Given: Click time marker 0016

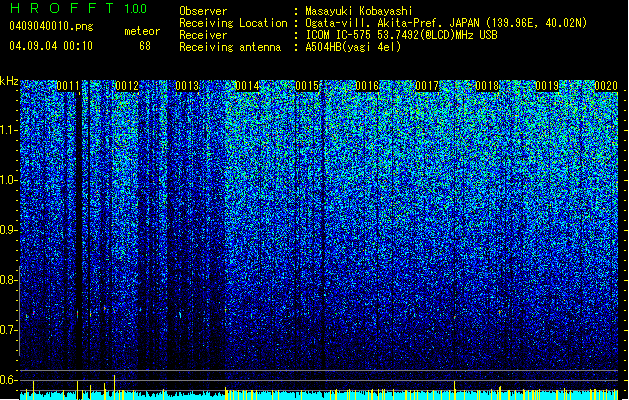Looking at the screenshot, I should click(x=367, y=86).
